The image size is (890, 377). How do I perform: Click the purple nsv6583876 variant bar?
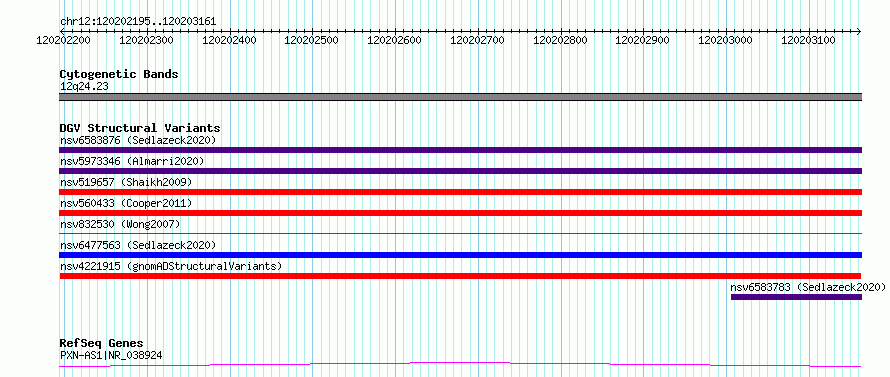pyautogui.click(x=460, y=150)
